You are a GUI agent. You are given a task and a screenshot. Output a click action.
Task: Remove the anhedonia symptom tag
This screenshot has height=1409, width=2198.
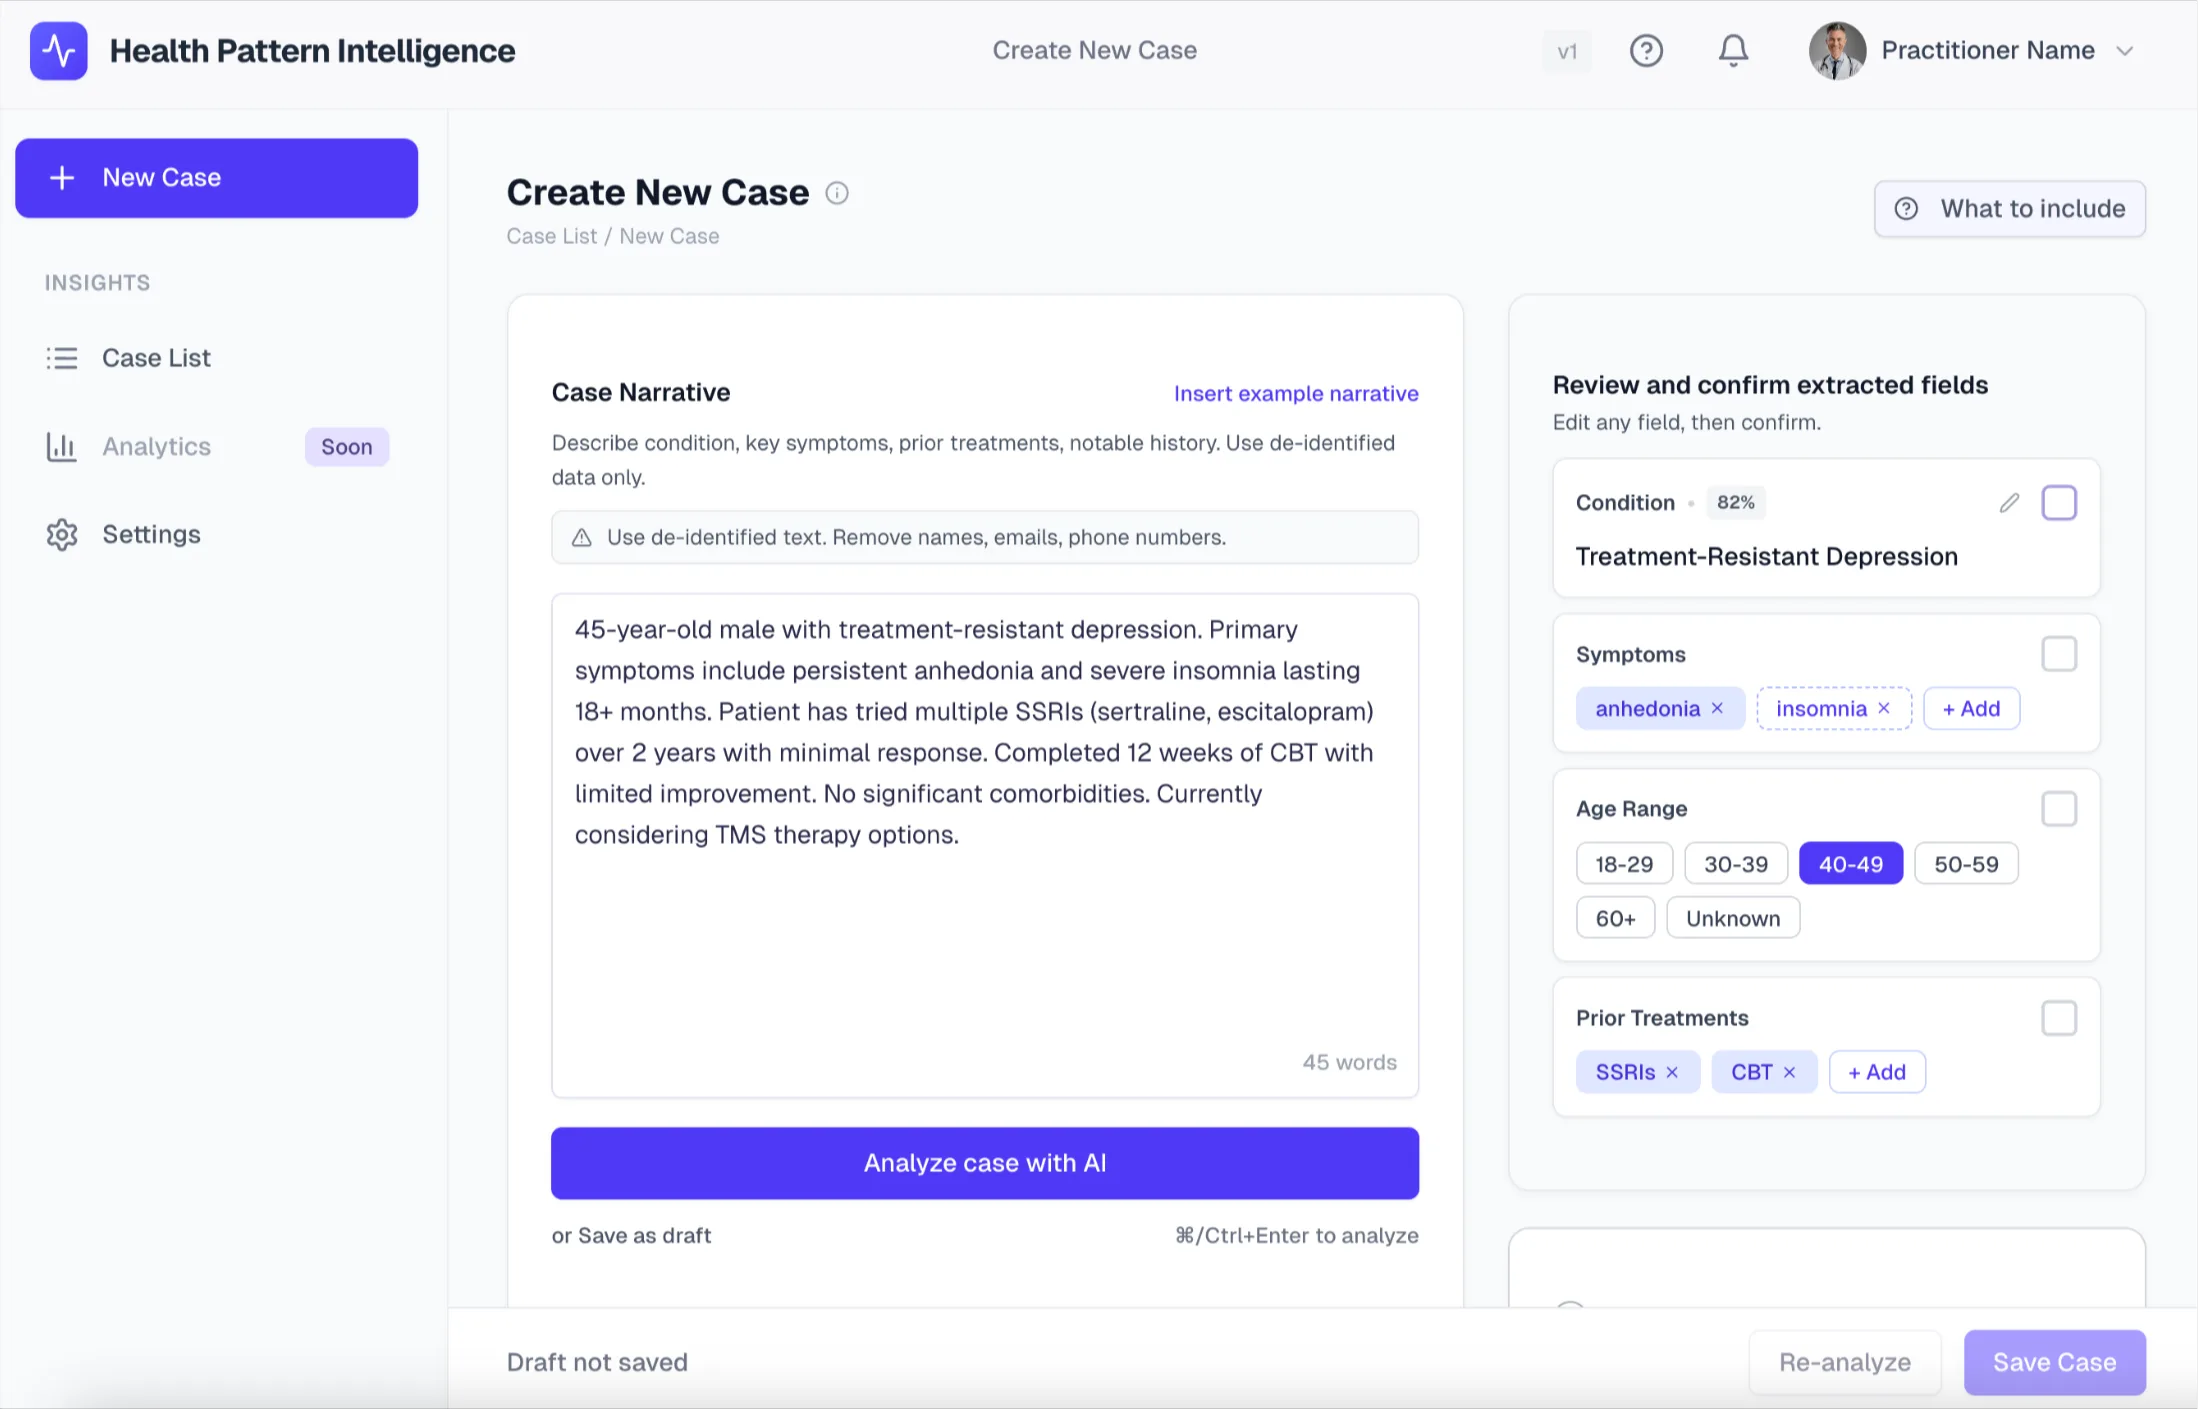(1717, 709)
